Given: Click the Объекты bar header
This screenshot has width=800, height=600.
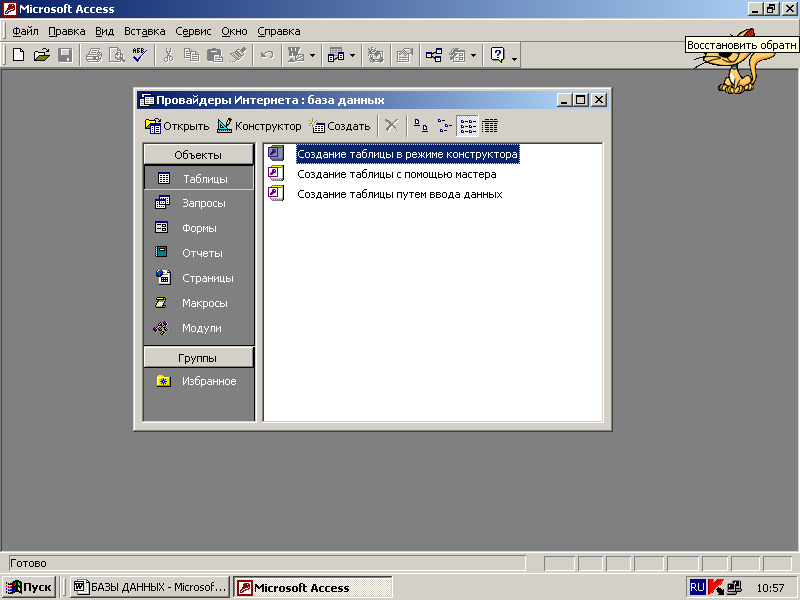Looking at the screenshot, I should tap(198, 155).
